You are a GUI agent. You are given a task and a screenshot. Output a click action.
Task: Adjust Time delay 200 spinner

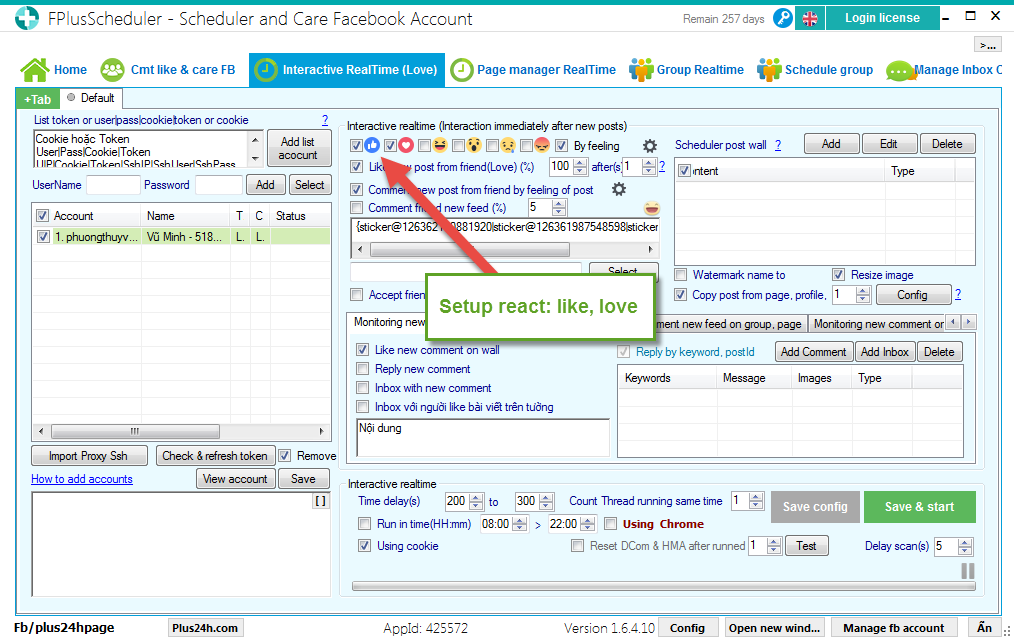(477, 501)
